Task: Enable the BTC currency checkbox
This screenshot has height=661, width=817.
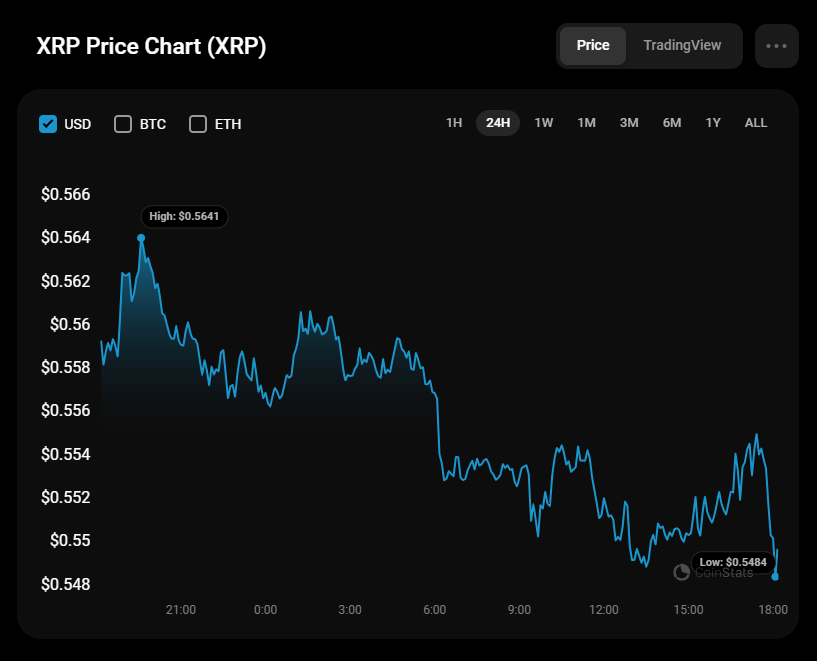Action: point(123,124)
